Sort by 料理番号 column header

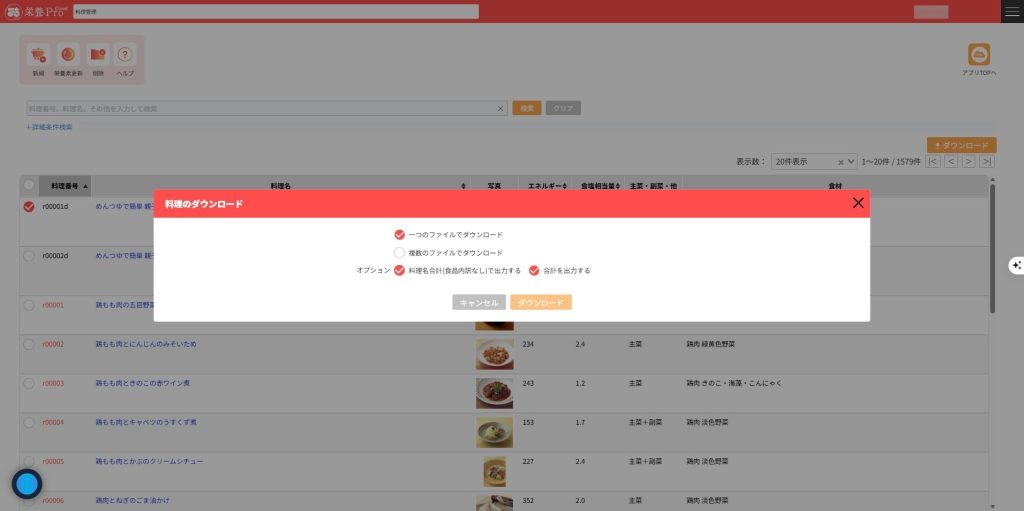70,186
